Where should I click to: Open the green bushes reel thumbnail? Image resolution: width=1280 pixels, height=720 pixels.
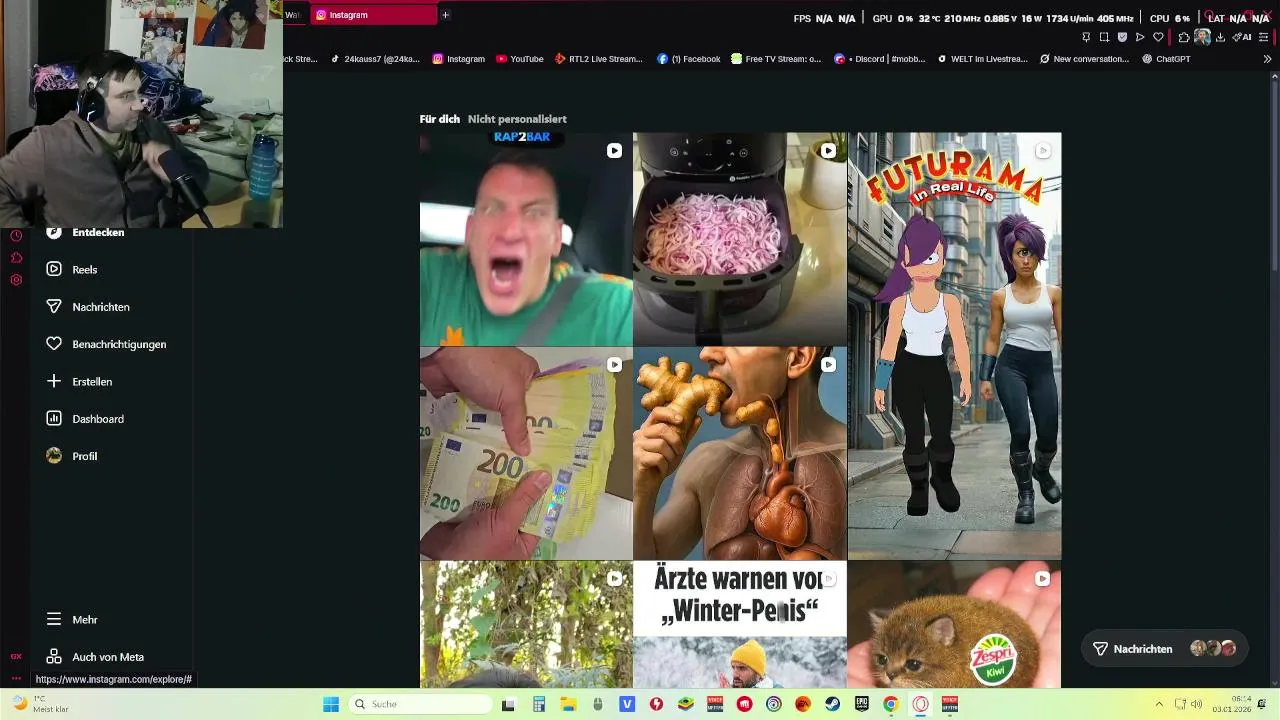(x=526, y=624)
